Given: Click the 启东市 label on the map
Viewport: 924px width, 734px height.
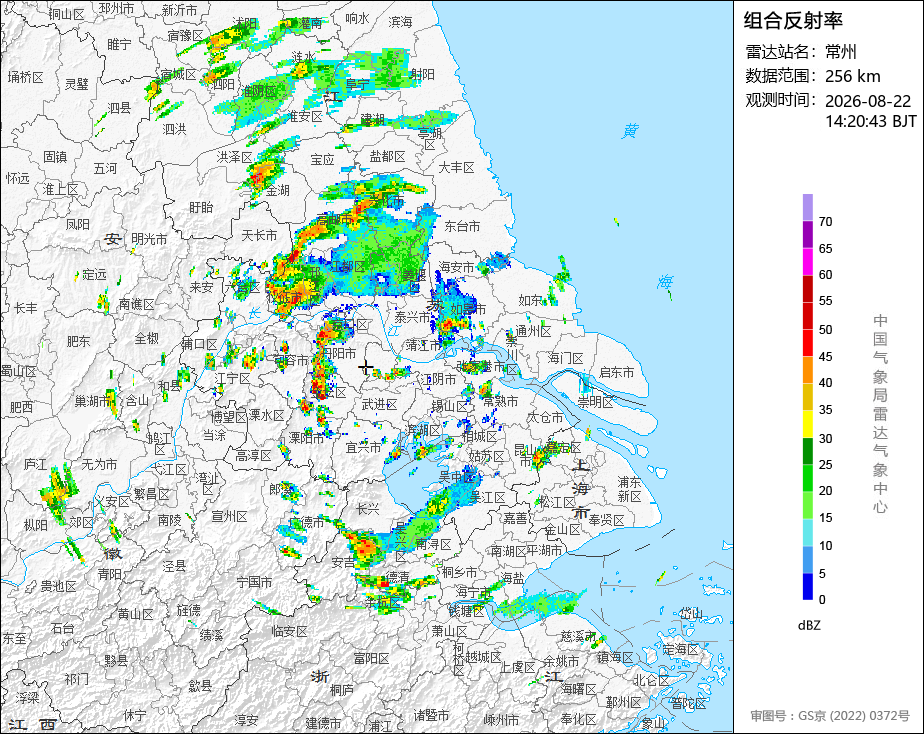Looking at the screenshot, I should (616, 372).
